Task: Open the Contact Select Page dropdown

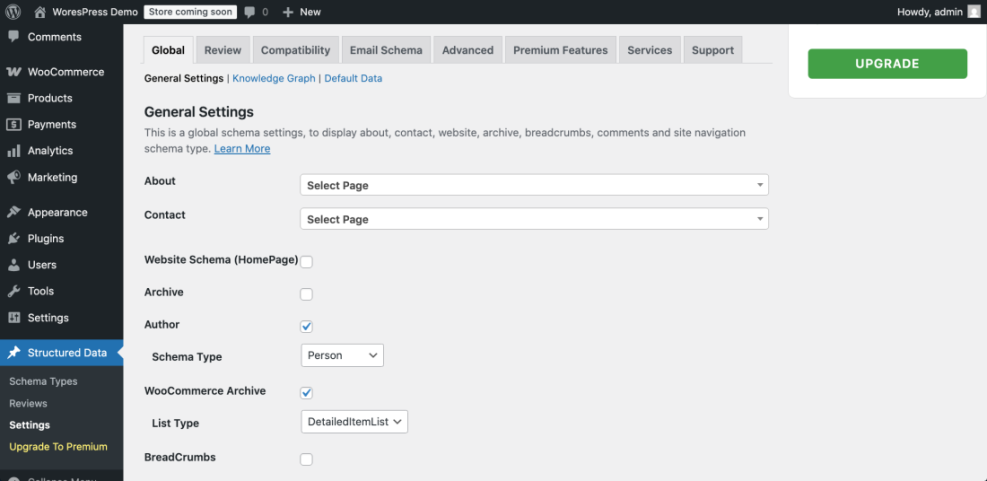Action: click(x=534, y=219)
